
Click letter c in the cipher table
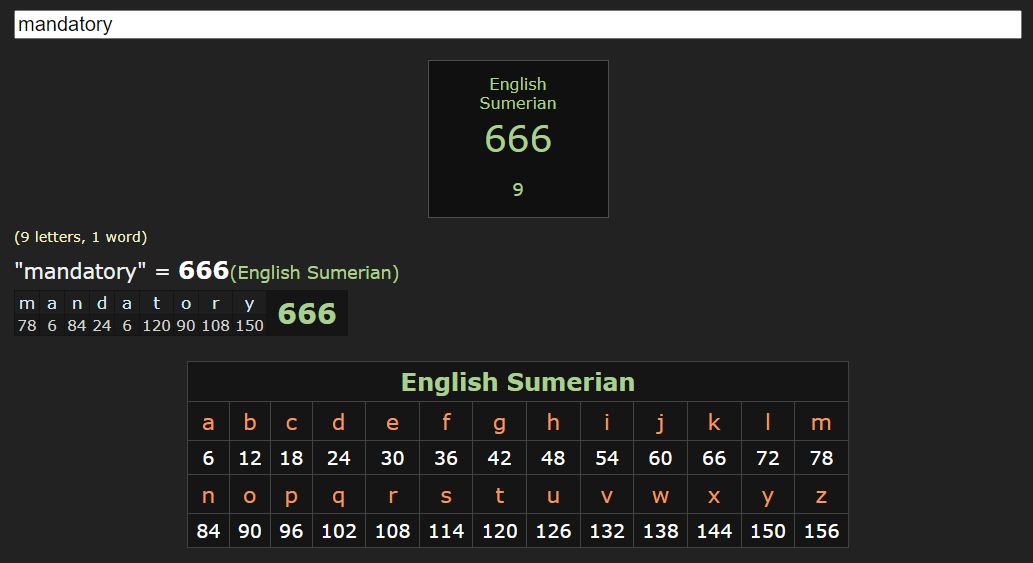coord(291,422)
